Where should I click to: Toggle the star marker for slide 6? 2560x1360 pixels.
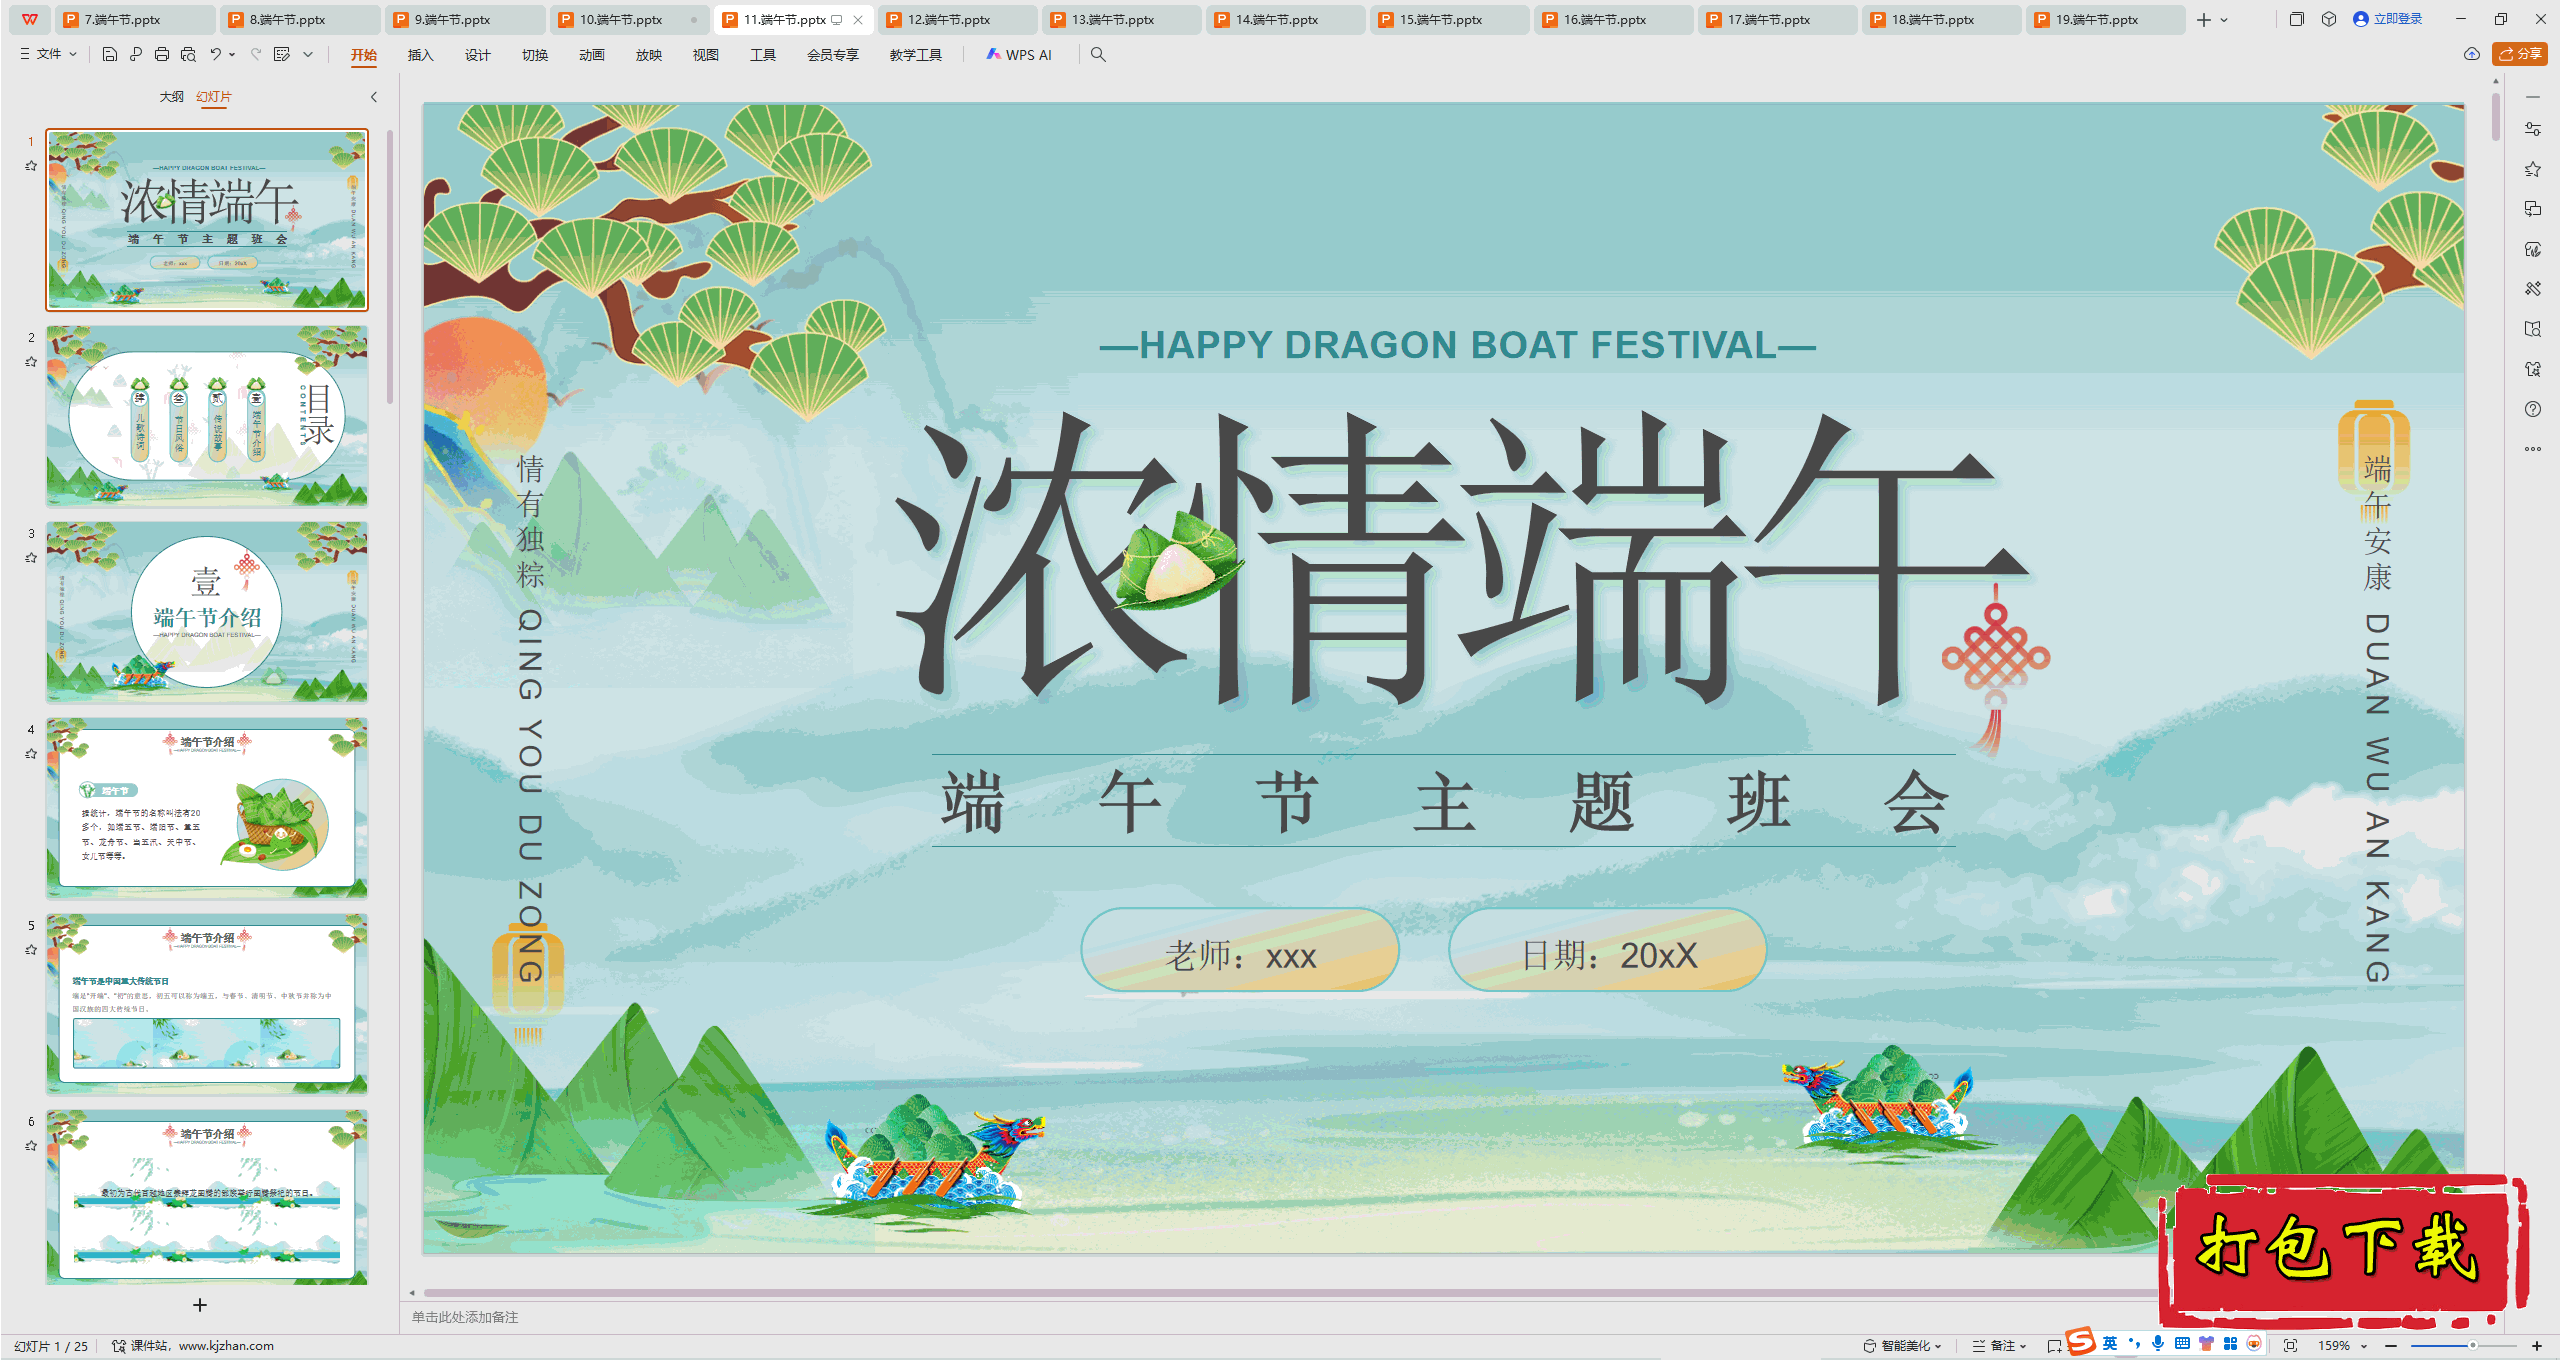pos(31,1146)
